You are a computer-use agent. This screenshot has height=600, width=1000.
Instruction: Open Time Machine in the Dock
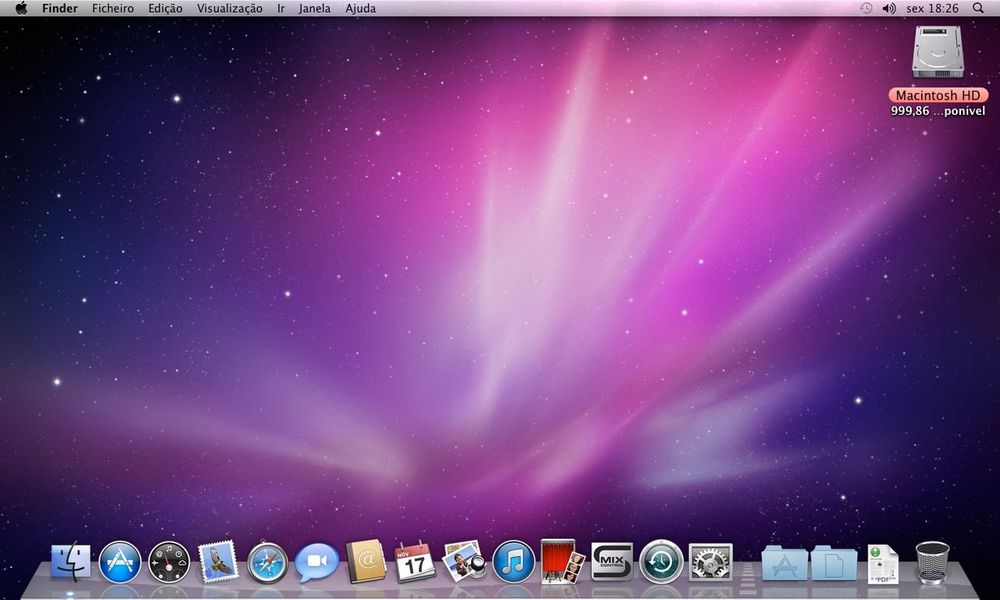(x=661, y=562)
